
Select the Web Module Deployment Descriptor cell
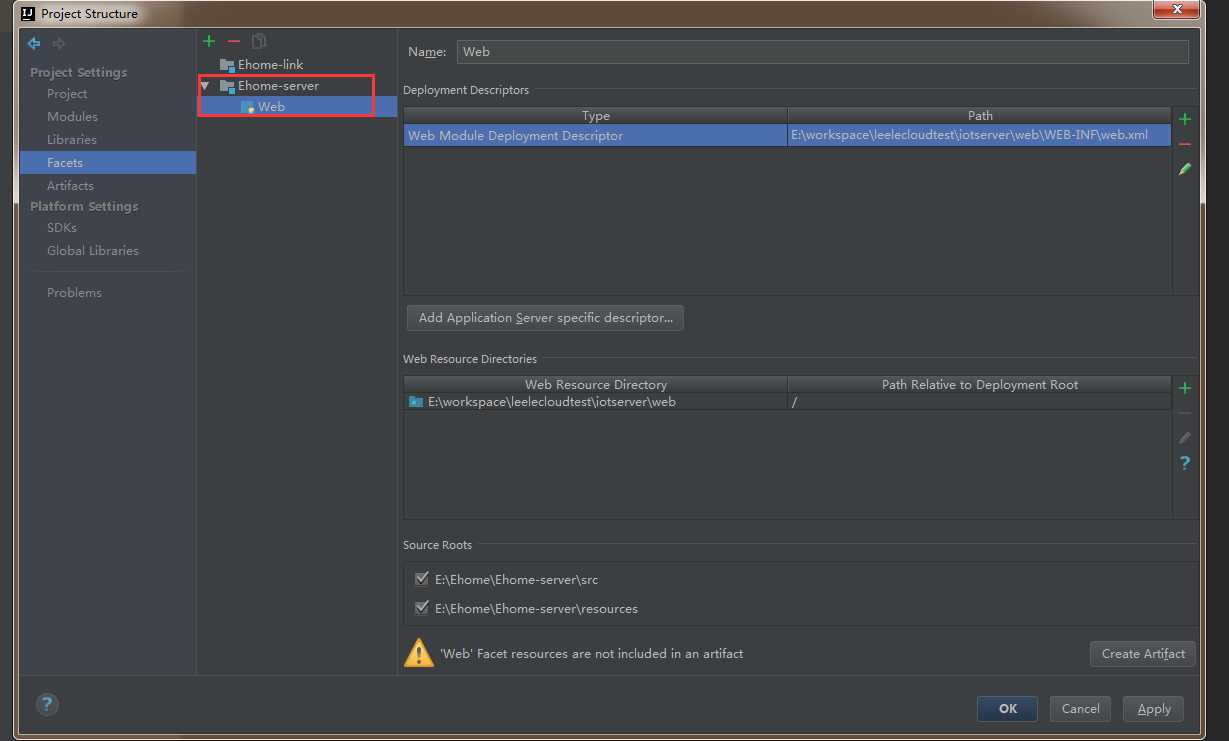click(596, 136)
